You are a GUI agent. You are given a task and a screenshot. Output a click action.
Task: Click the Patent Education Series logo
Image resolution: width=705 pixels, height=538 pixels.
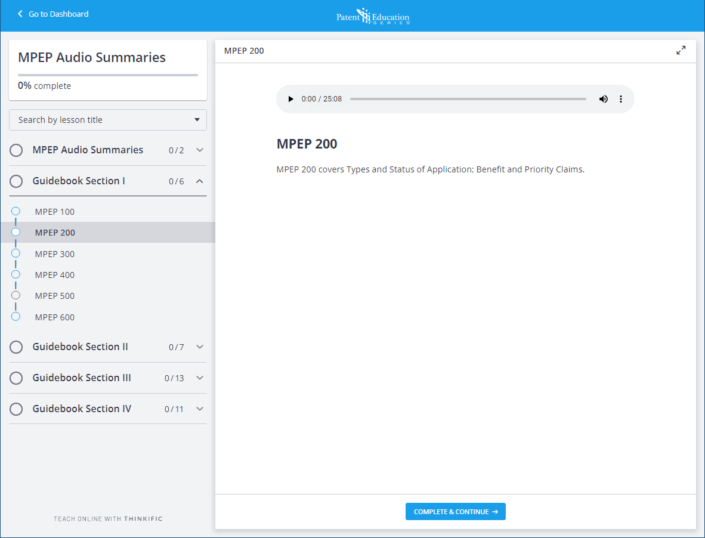point(372,16)
